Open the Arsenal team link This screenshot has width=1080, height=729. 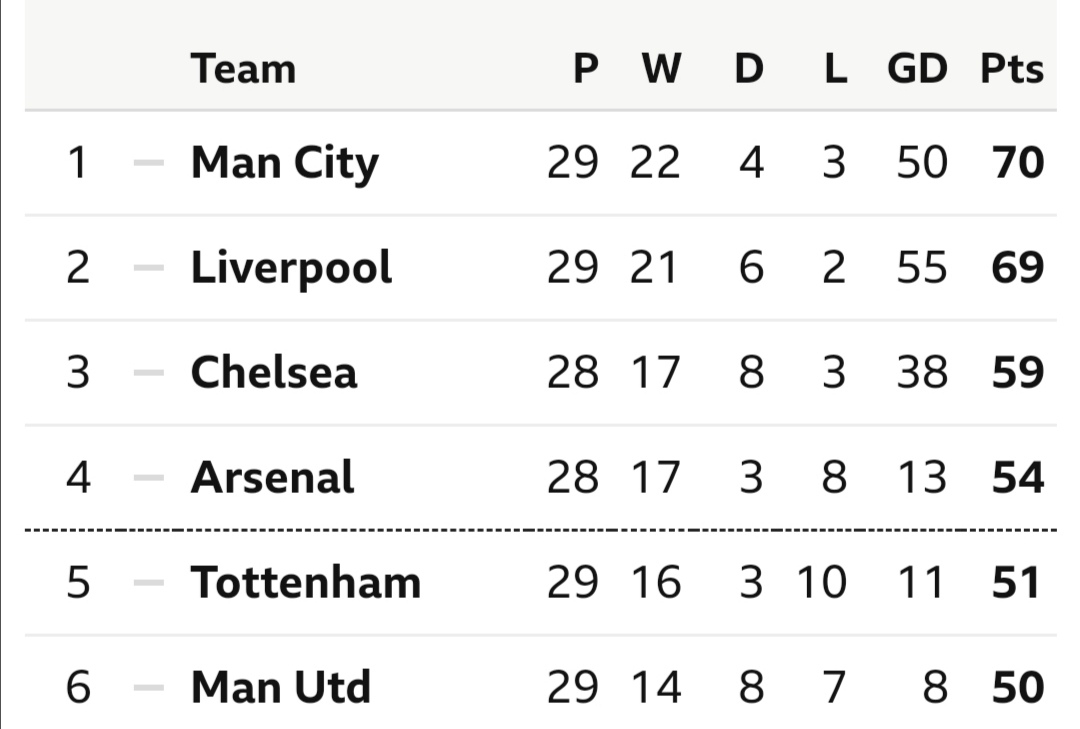272,478
